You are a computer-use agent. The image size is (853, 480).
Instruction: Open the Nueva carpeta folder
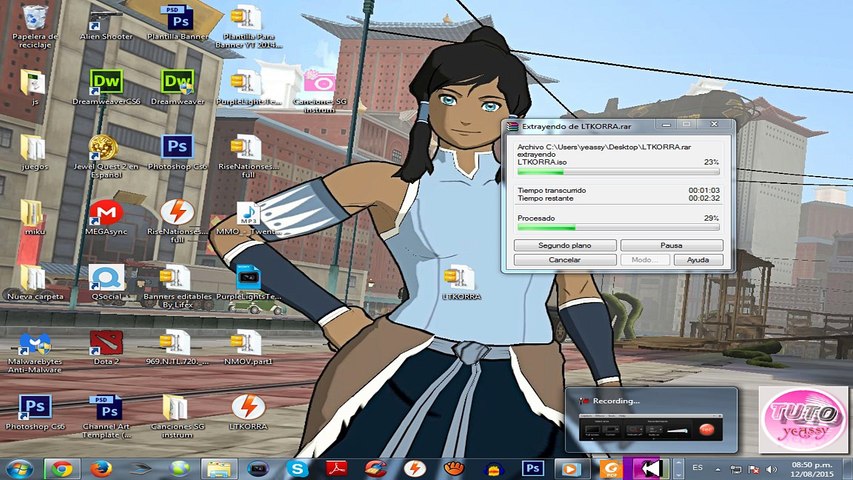point(35,282)
